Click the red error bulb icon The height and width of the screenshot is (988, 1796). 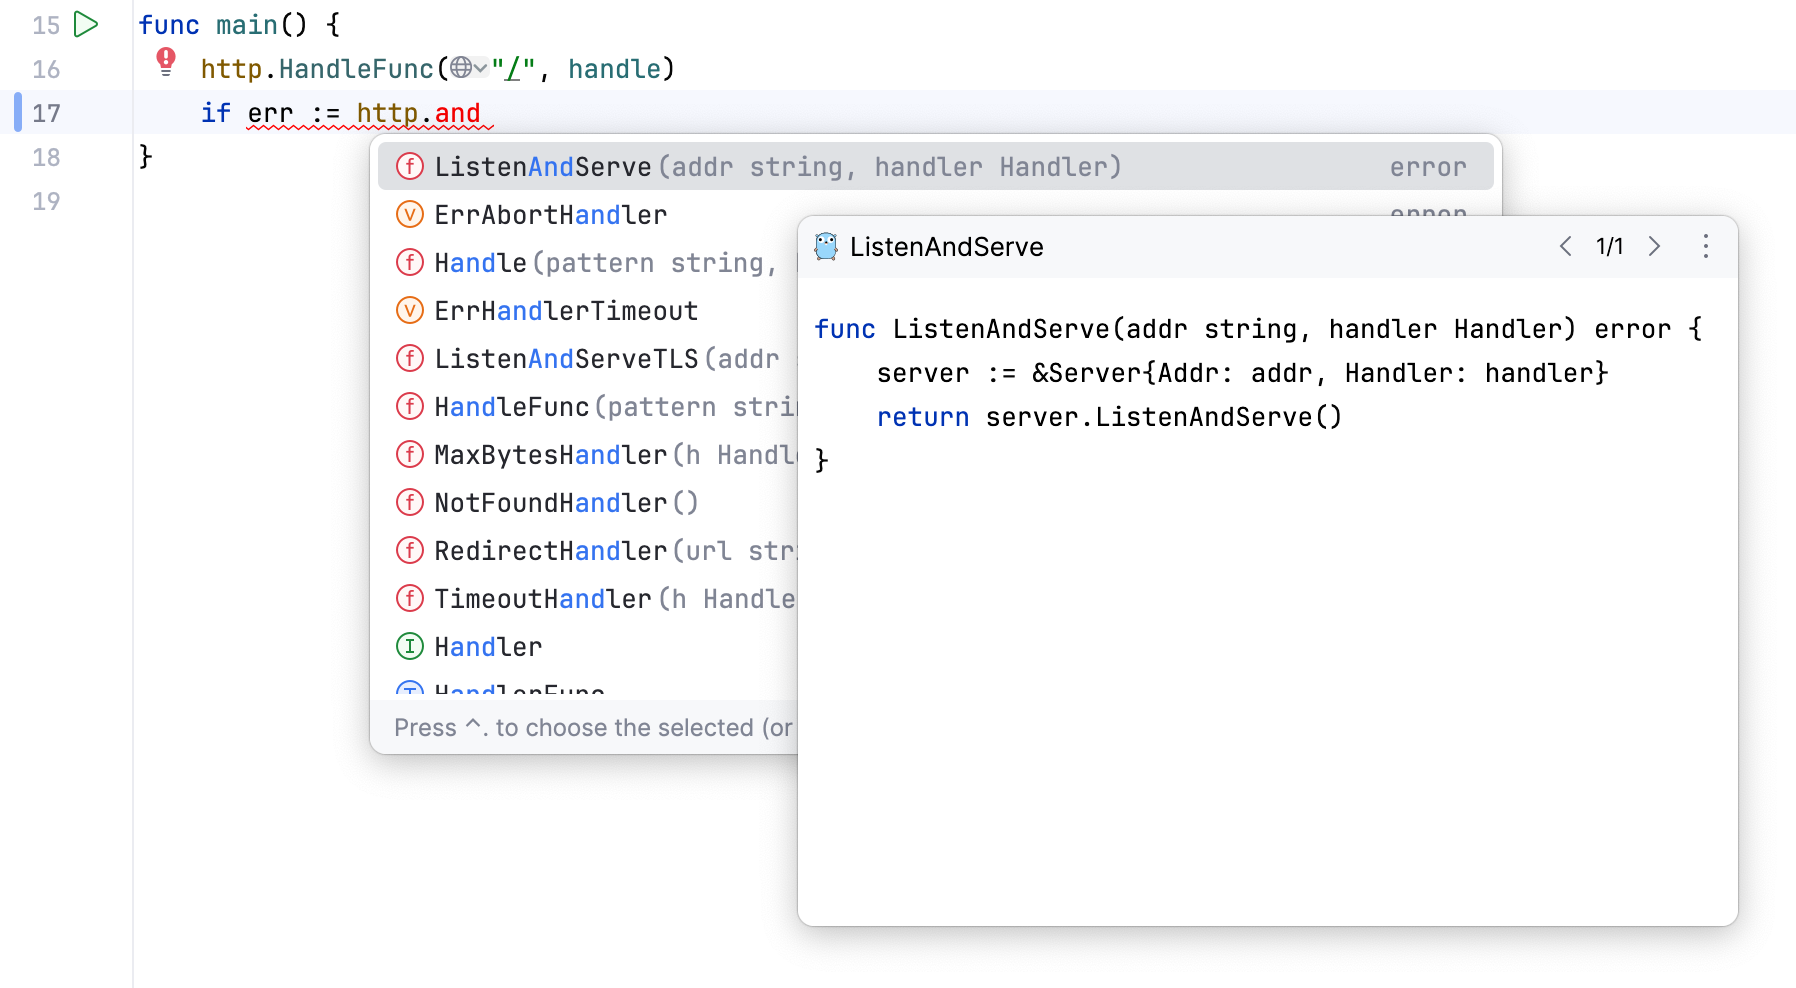166,62
